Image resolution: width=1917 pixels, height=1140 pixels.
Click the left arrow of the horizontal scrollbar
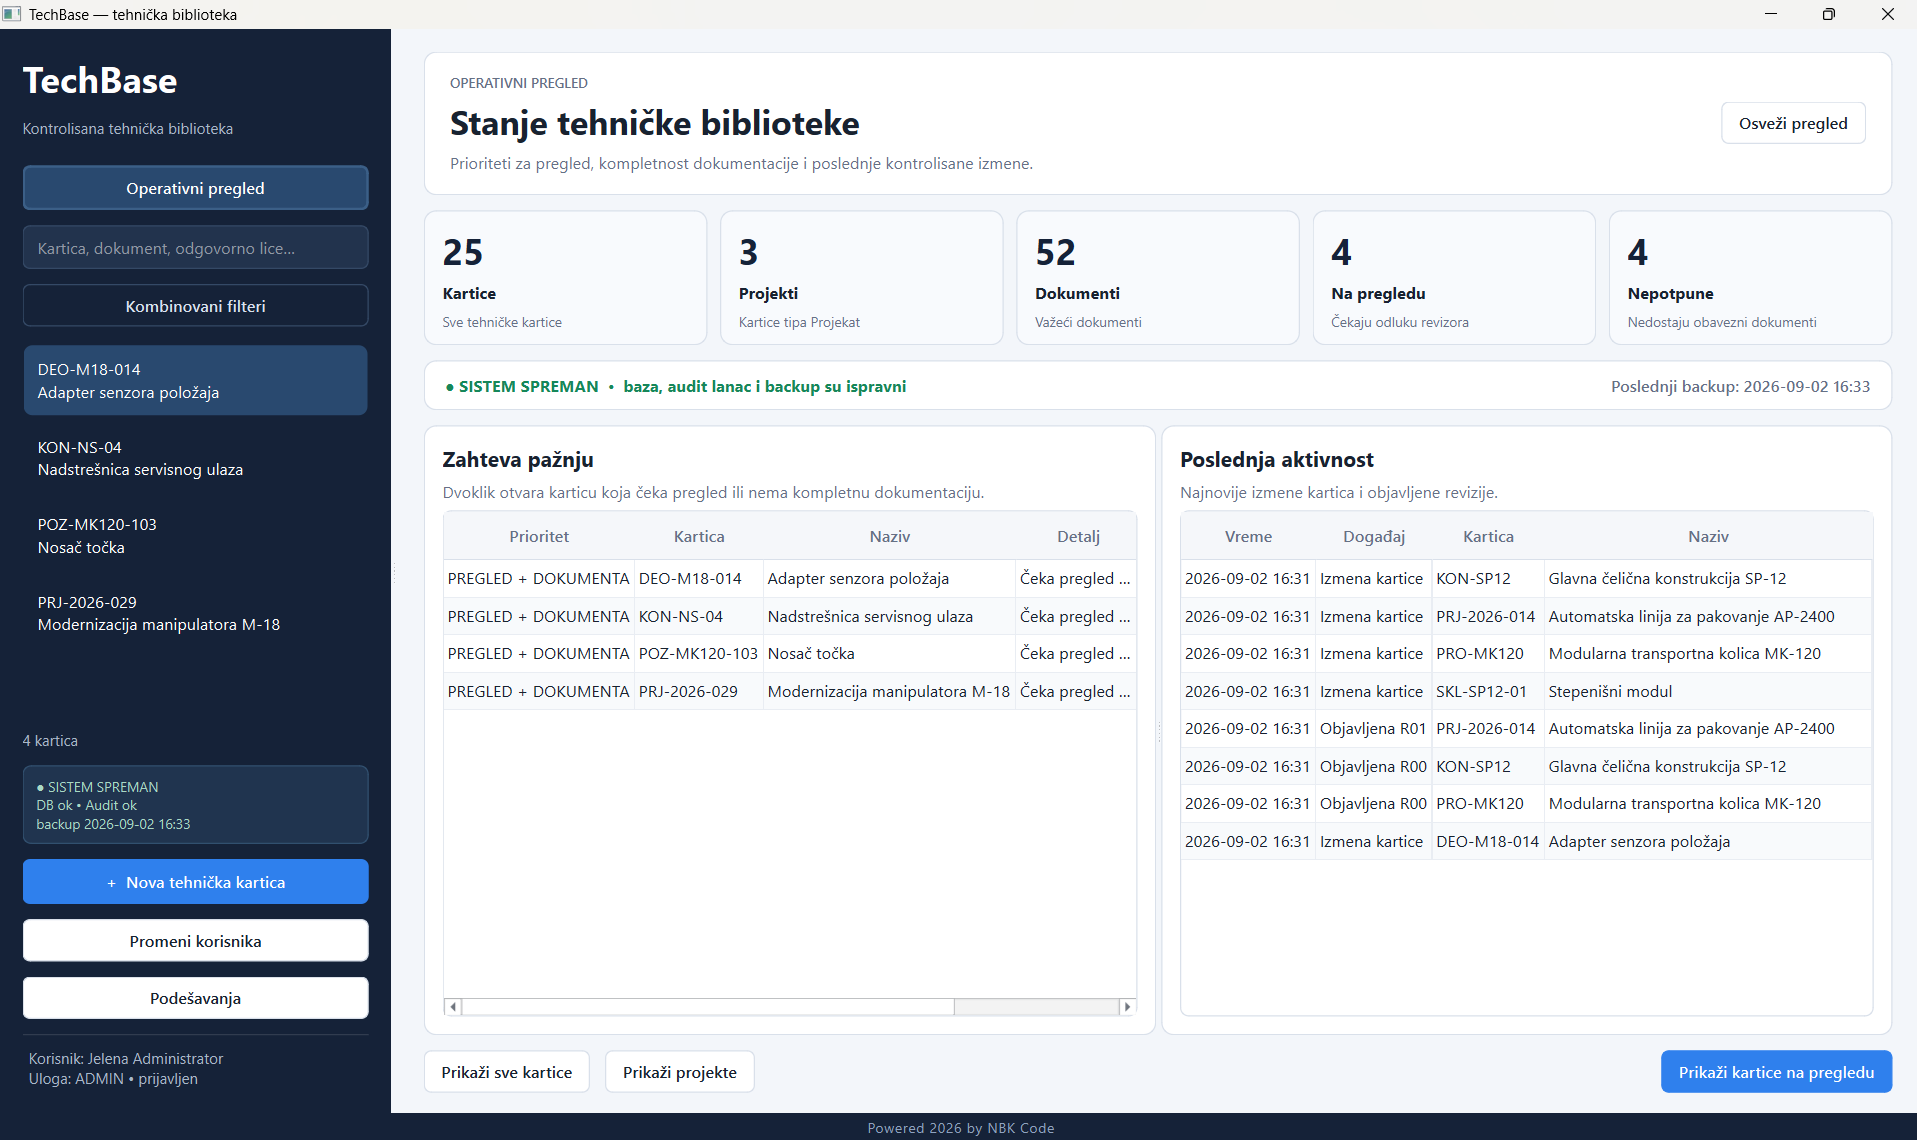(x=453, y=1007)
